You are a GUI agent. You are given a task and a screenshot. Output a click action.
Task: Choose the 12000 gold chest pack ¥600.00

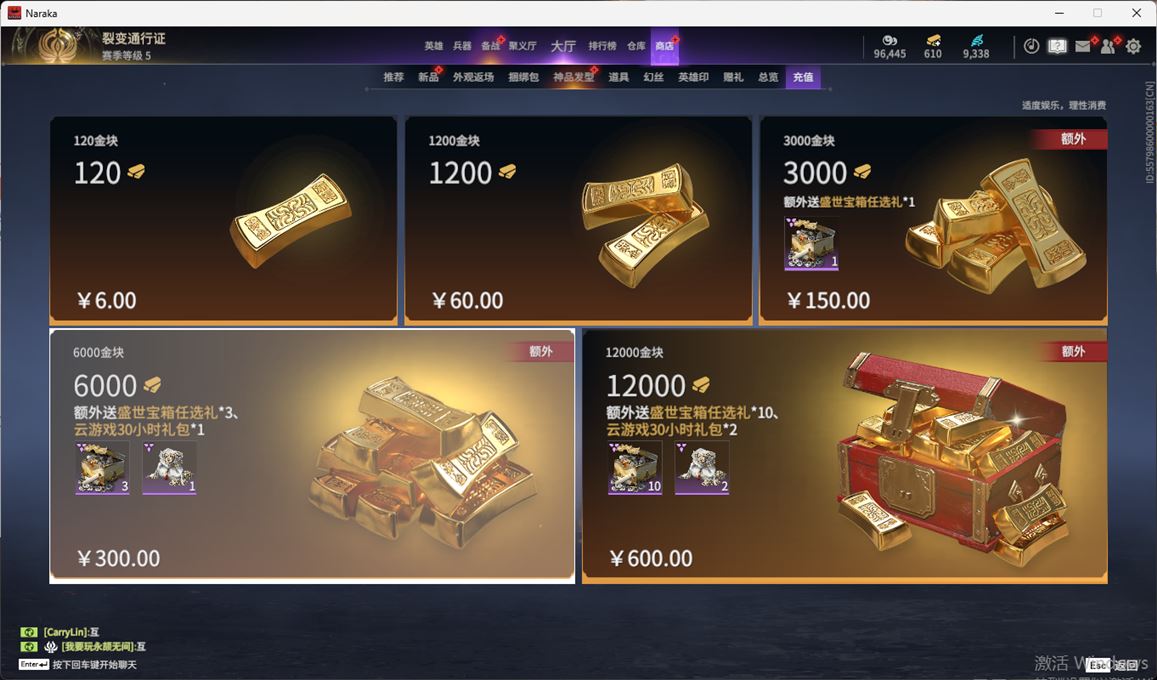click(845, 456)
